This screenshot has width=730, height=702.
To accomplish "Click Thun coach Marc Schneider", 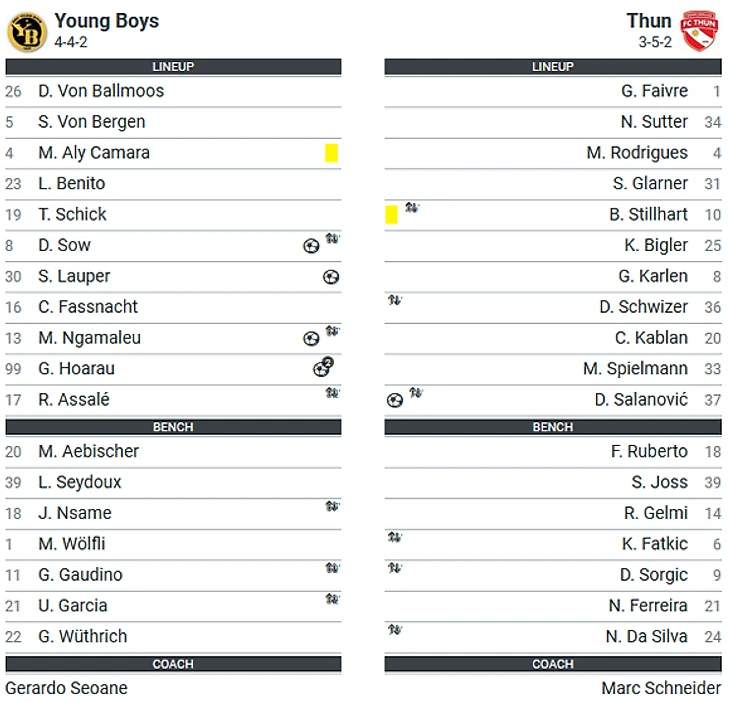I will pos(661,688).
